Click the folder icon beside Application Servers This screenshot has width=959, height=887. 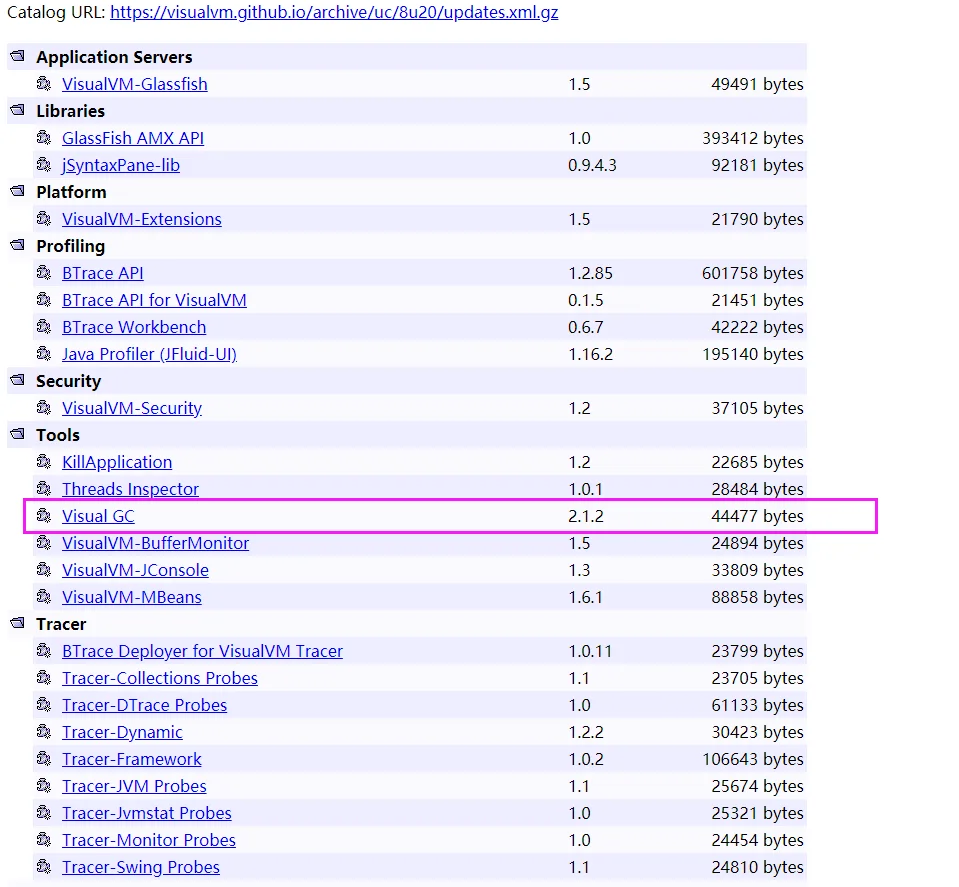coord(18,56)
